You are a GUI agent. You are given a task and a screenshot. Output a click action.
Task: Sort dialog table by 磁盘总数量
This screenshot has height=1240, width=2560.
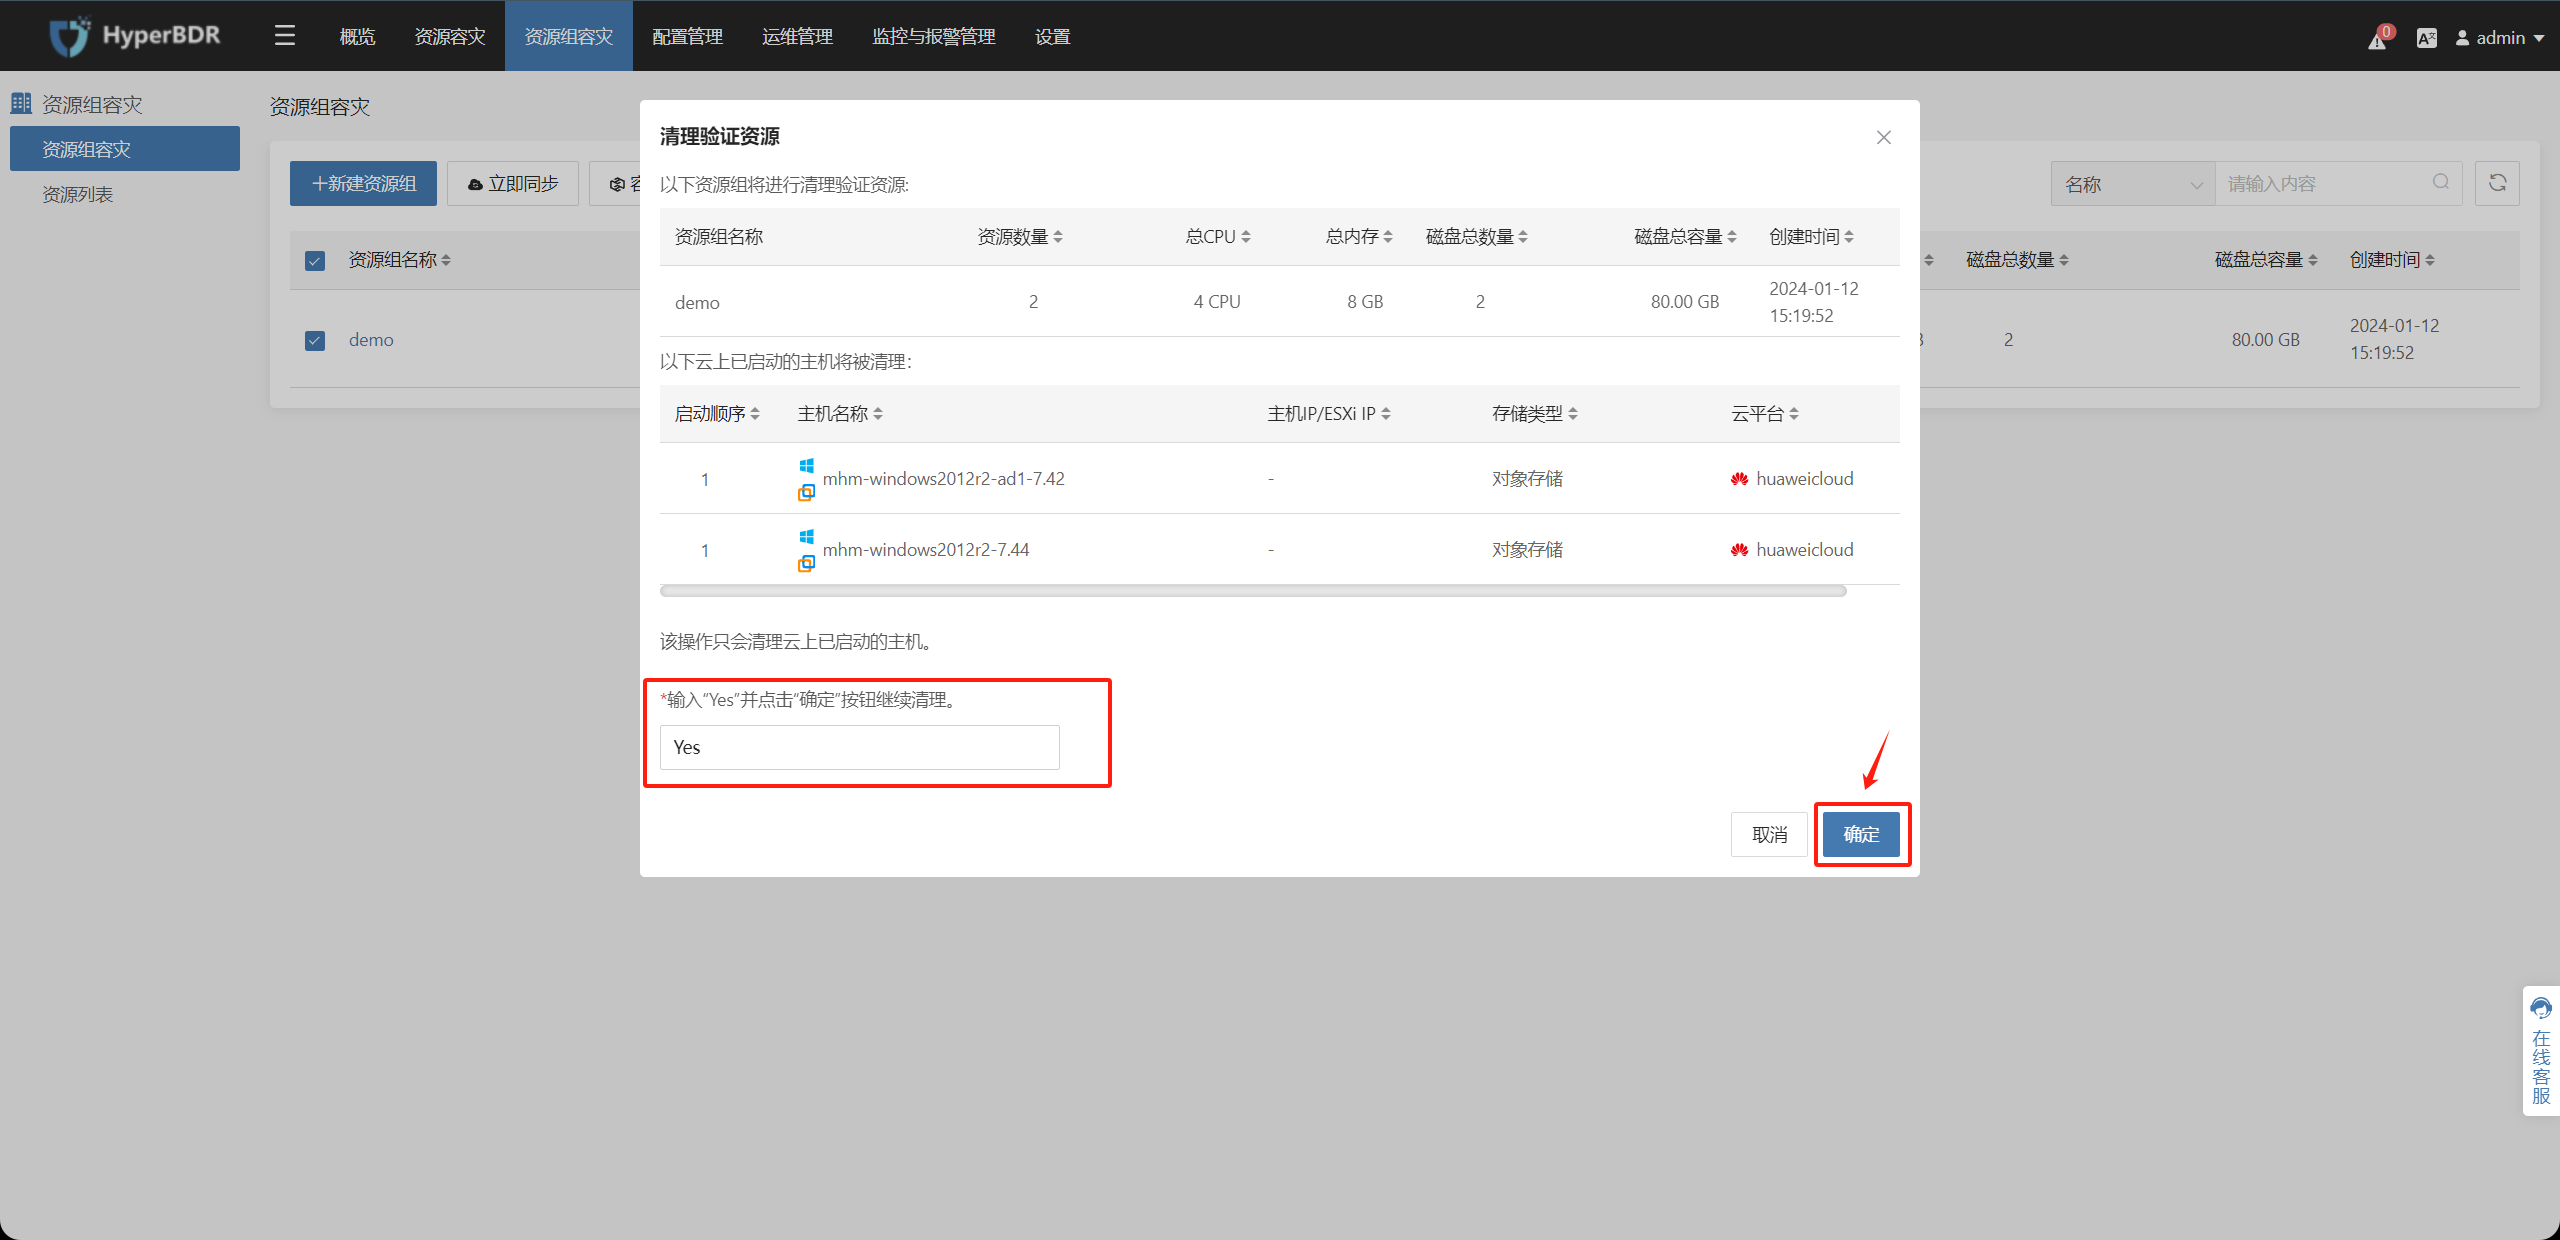coord(1523,237)
